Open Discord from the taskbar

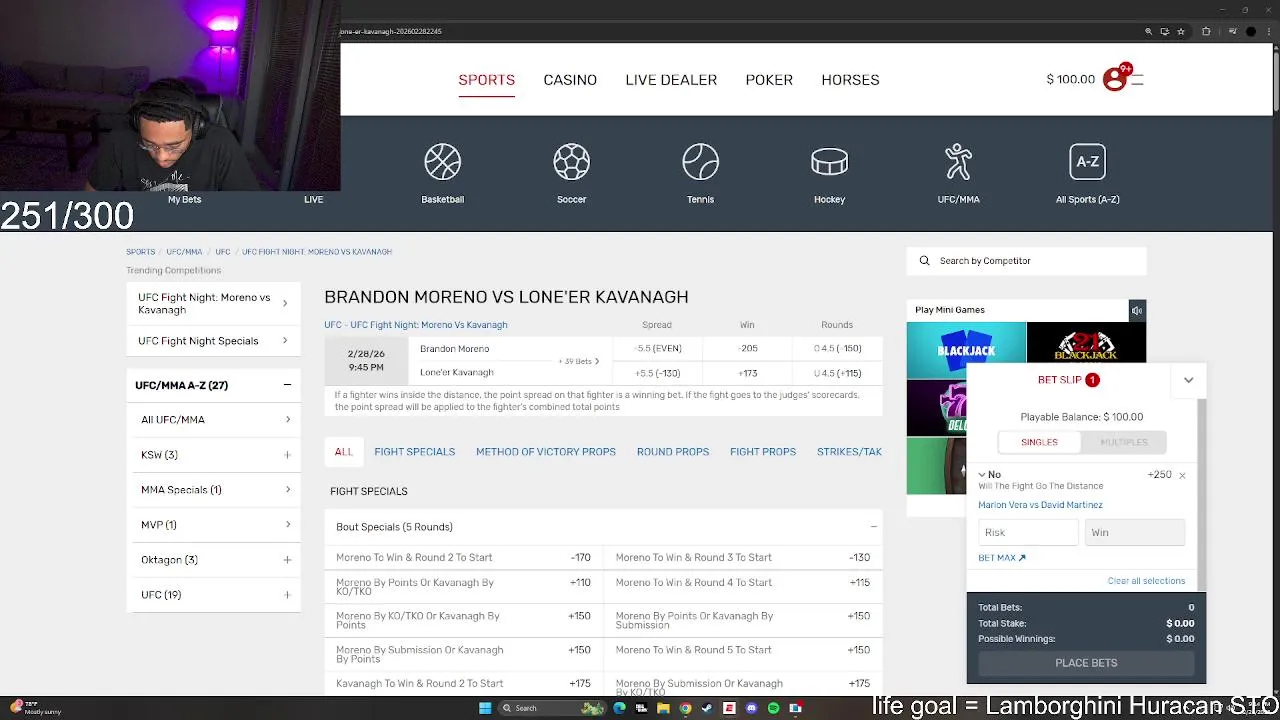click(751, 708)
